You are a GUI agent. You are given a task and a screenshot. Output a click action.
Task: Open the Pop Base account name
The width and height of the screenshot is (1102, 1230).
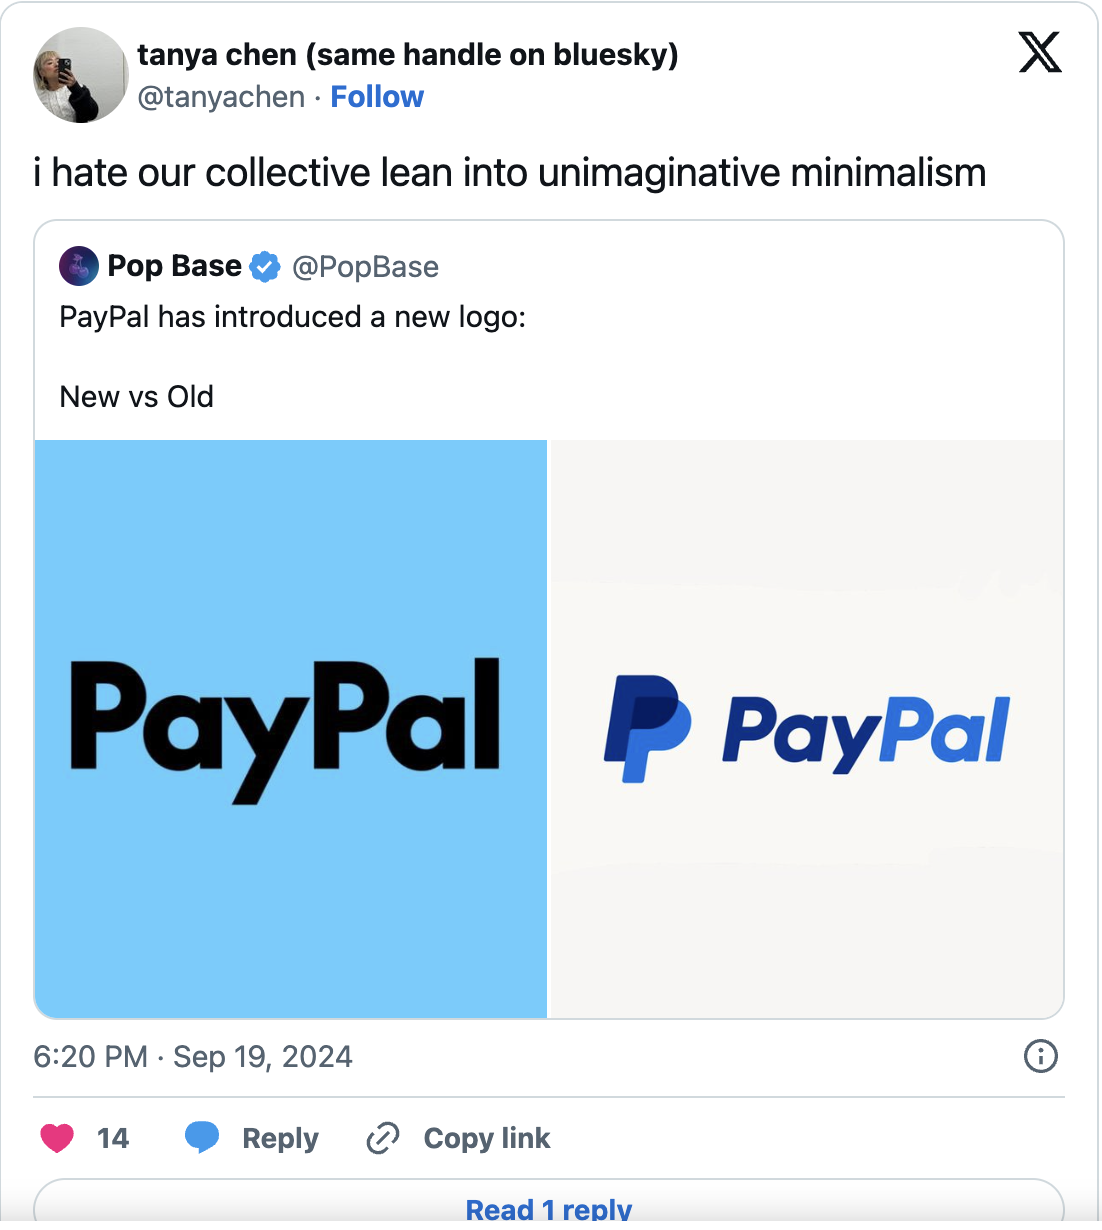tap(174, 266)
